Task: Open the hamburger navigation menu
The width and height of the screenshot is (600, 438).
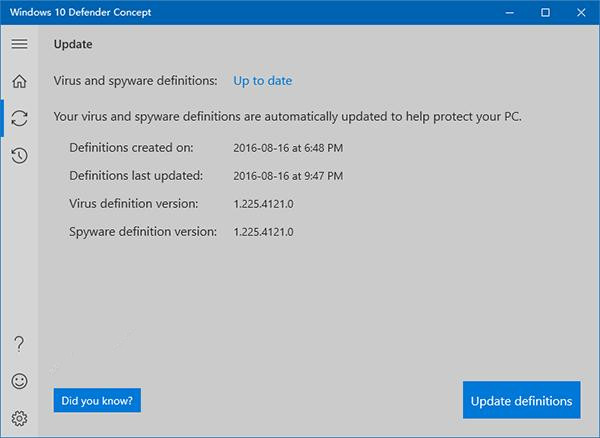Action: tap(19, 44)
